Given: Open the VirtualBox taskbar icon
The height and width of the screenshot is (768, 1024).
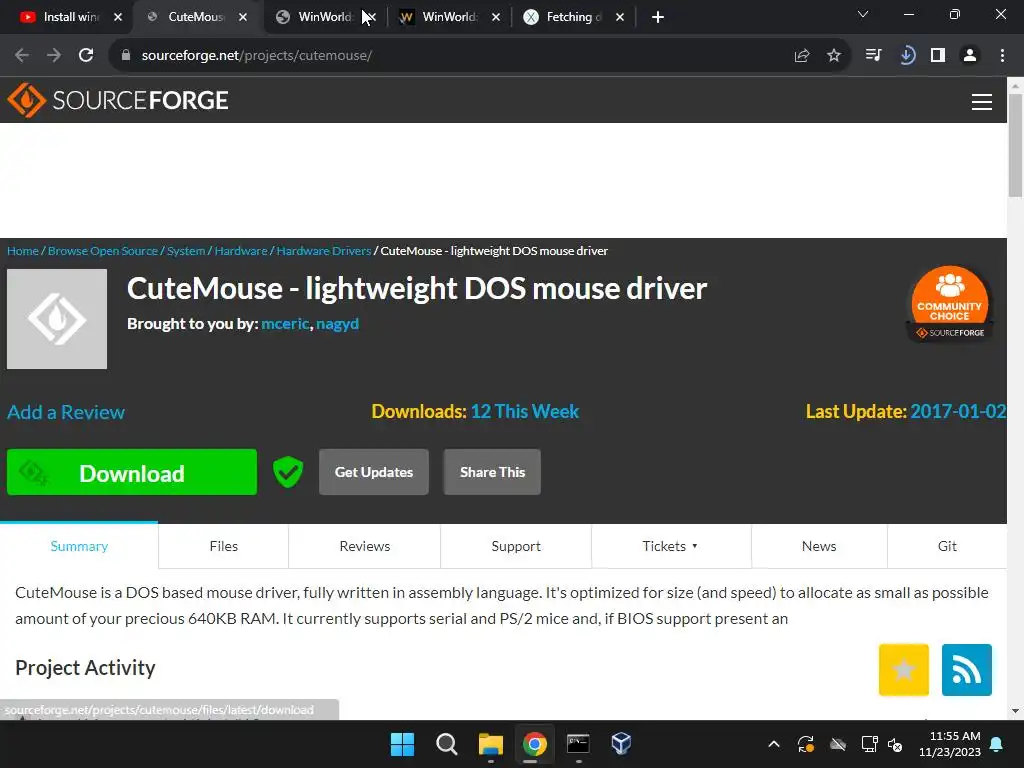Looking at the screenshot, I should click(x=621, y=744).
